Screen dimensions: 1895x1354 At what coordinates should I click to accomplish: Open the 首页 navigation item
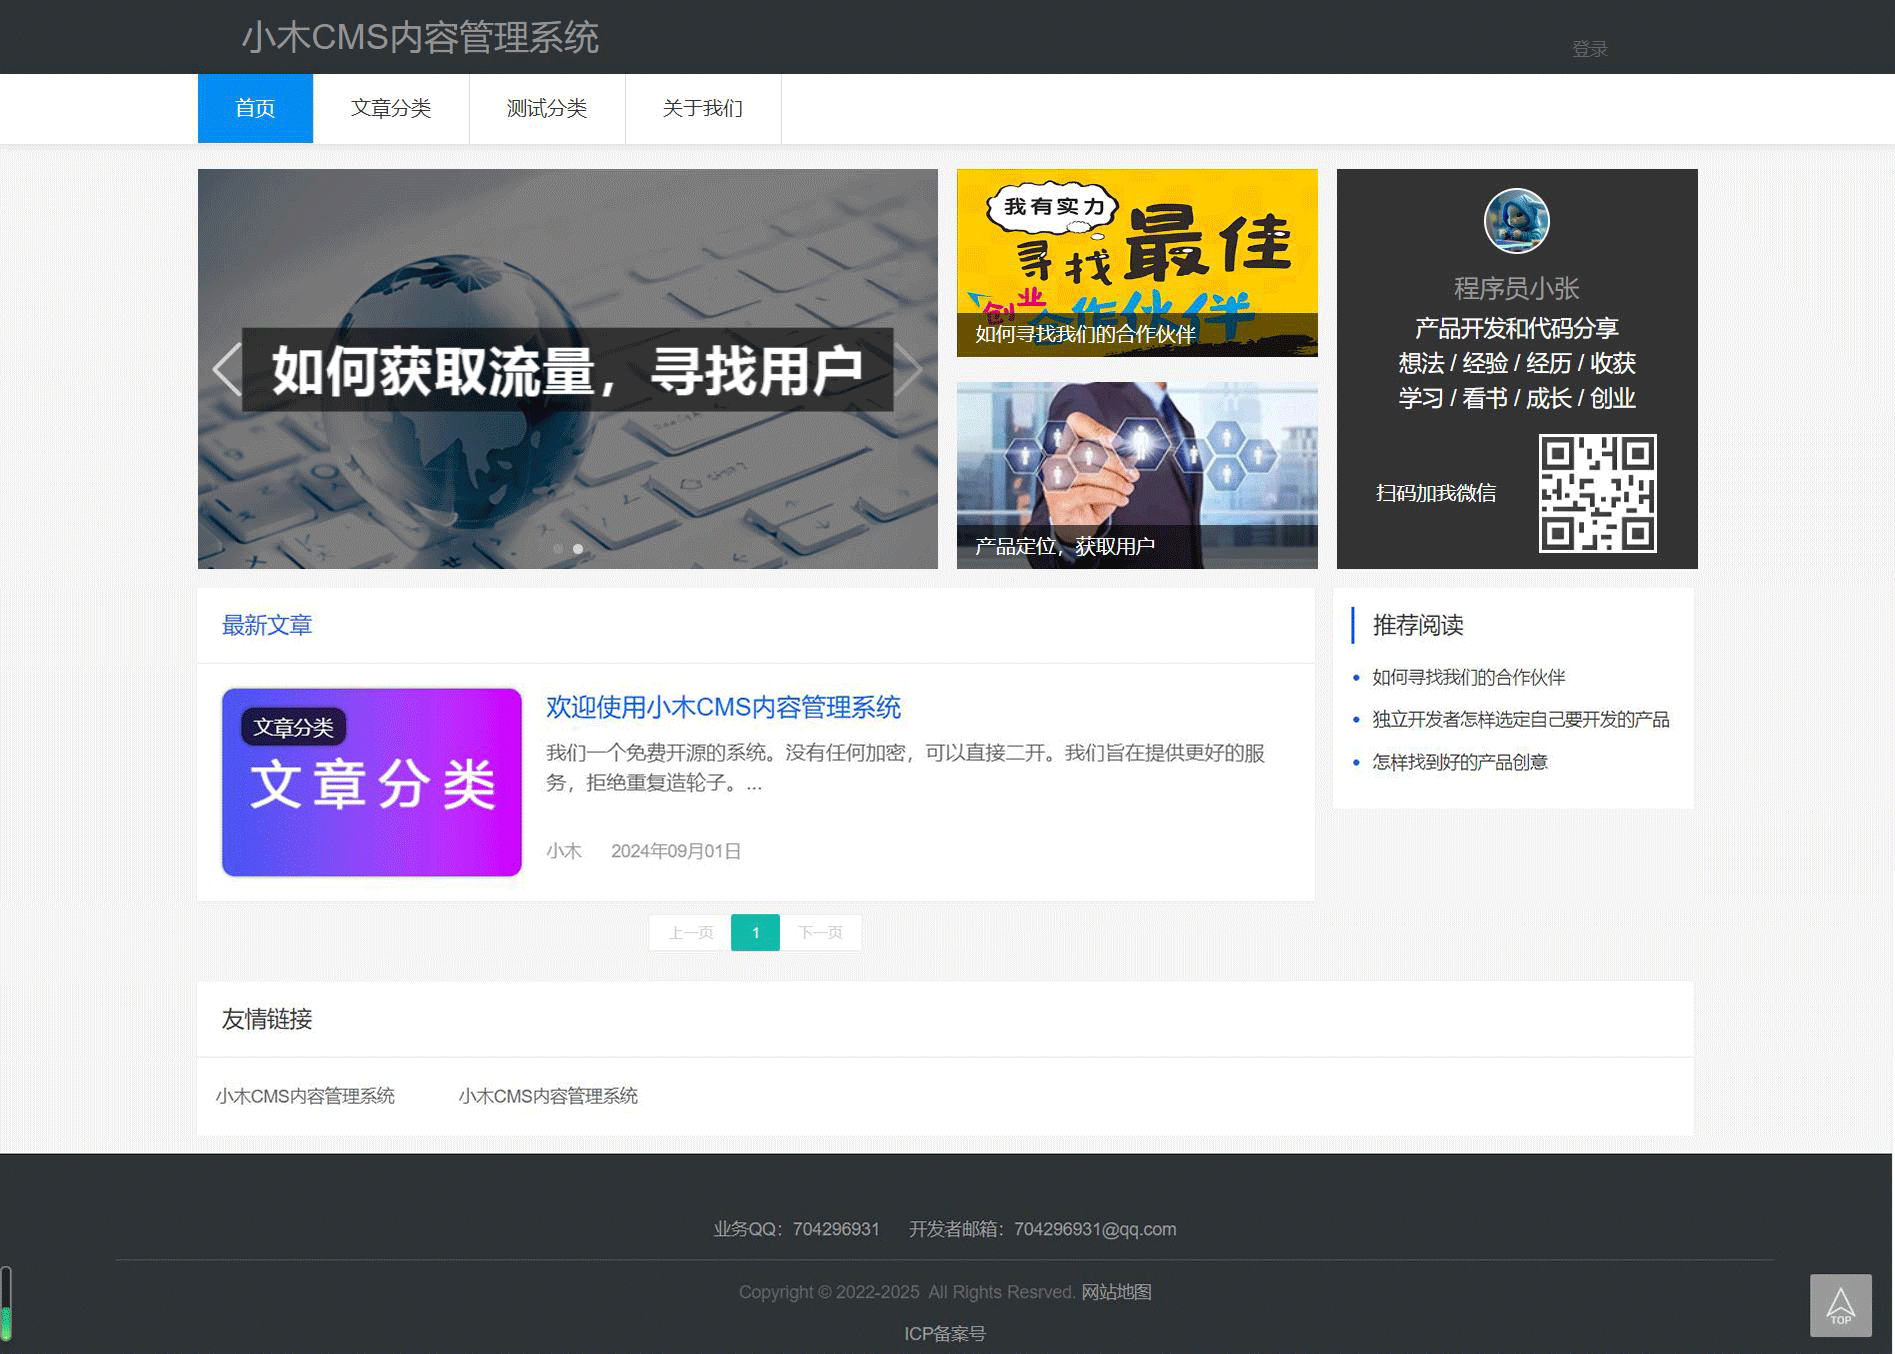[255, 108]
